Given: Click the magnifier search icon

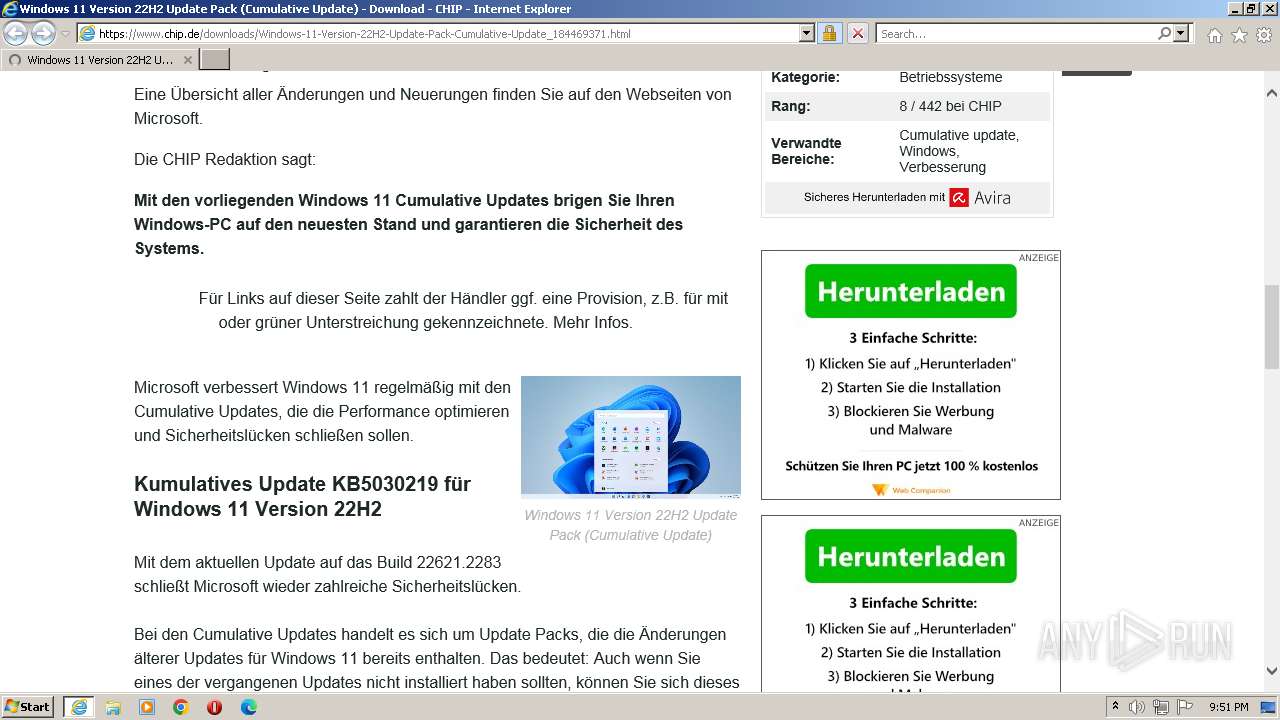Looking at the screenshot, I should coord(1164,33).
